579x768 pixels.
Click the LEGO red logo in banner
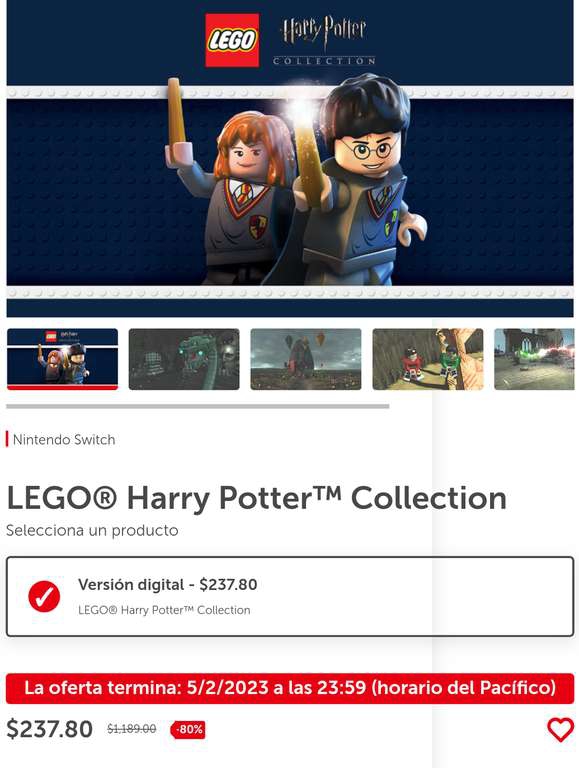click(232, 40)
